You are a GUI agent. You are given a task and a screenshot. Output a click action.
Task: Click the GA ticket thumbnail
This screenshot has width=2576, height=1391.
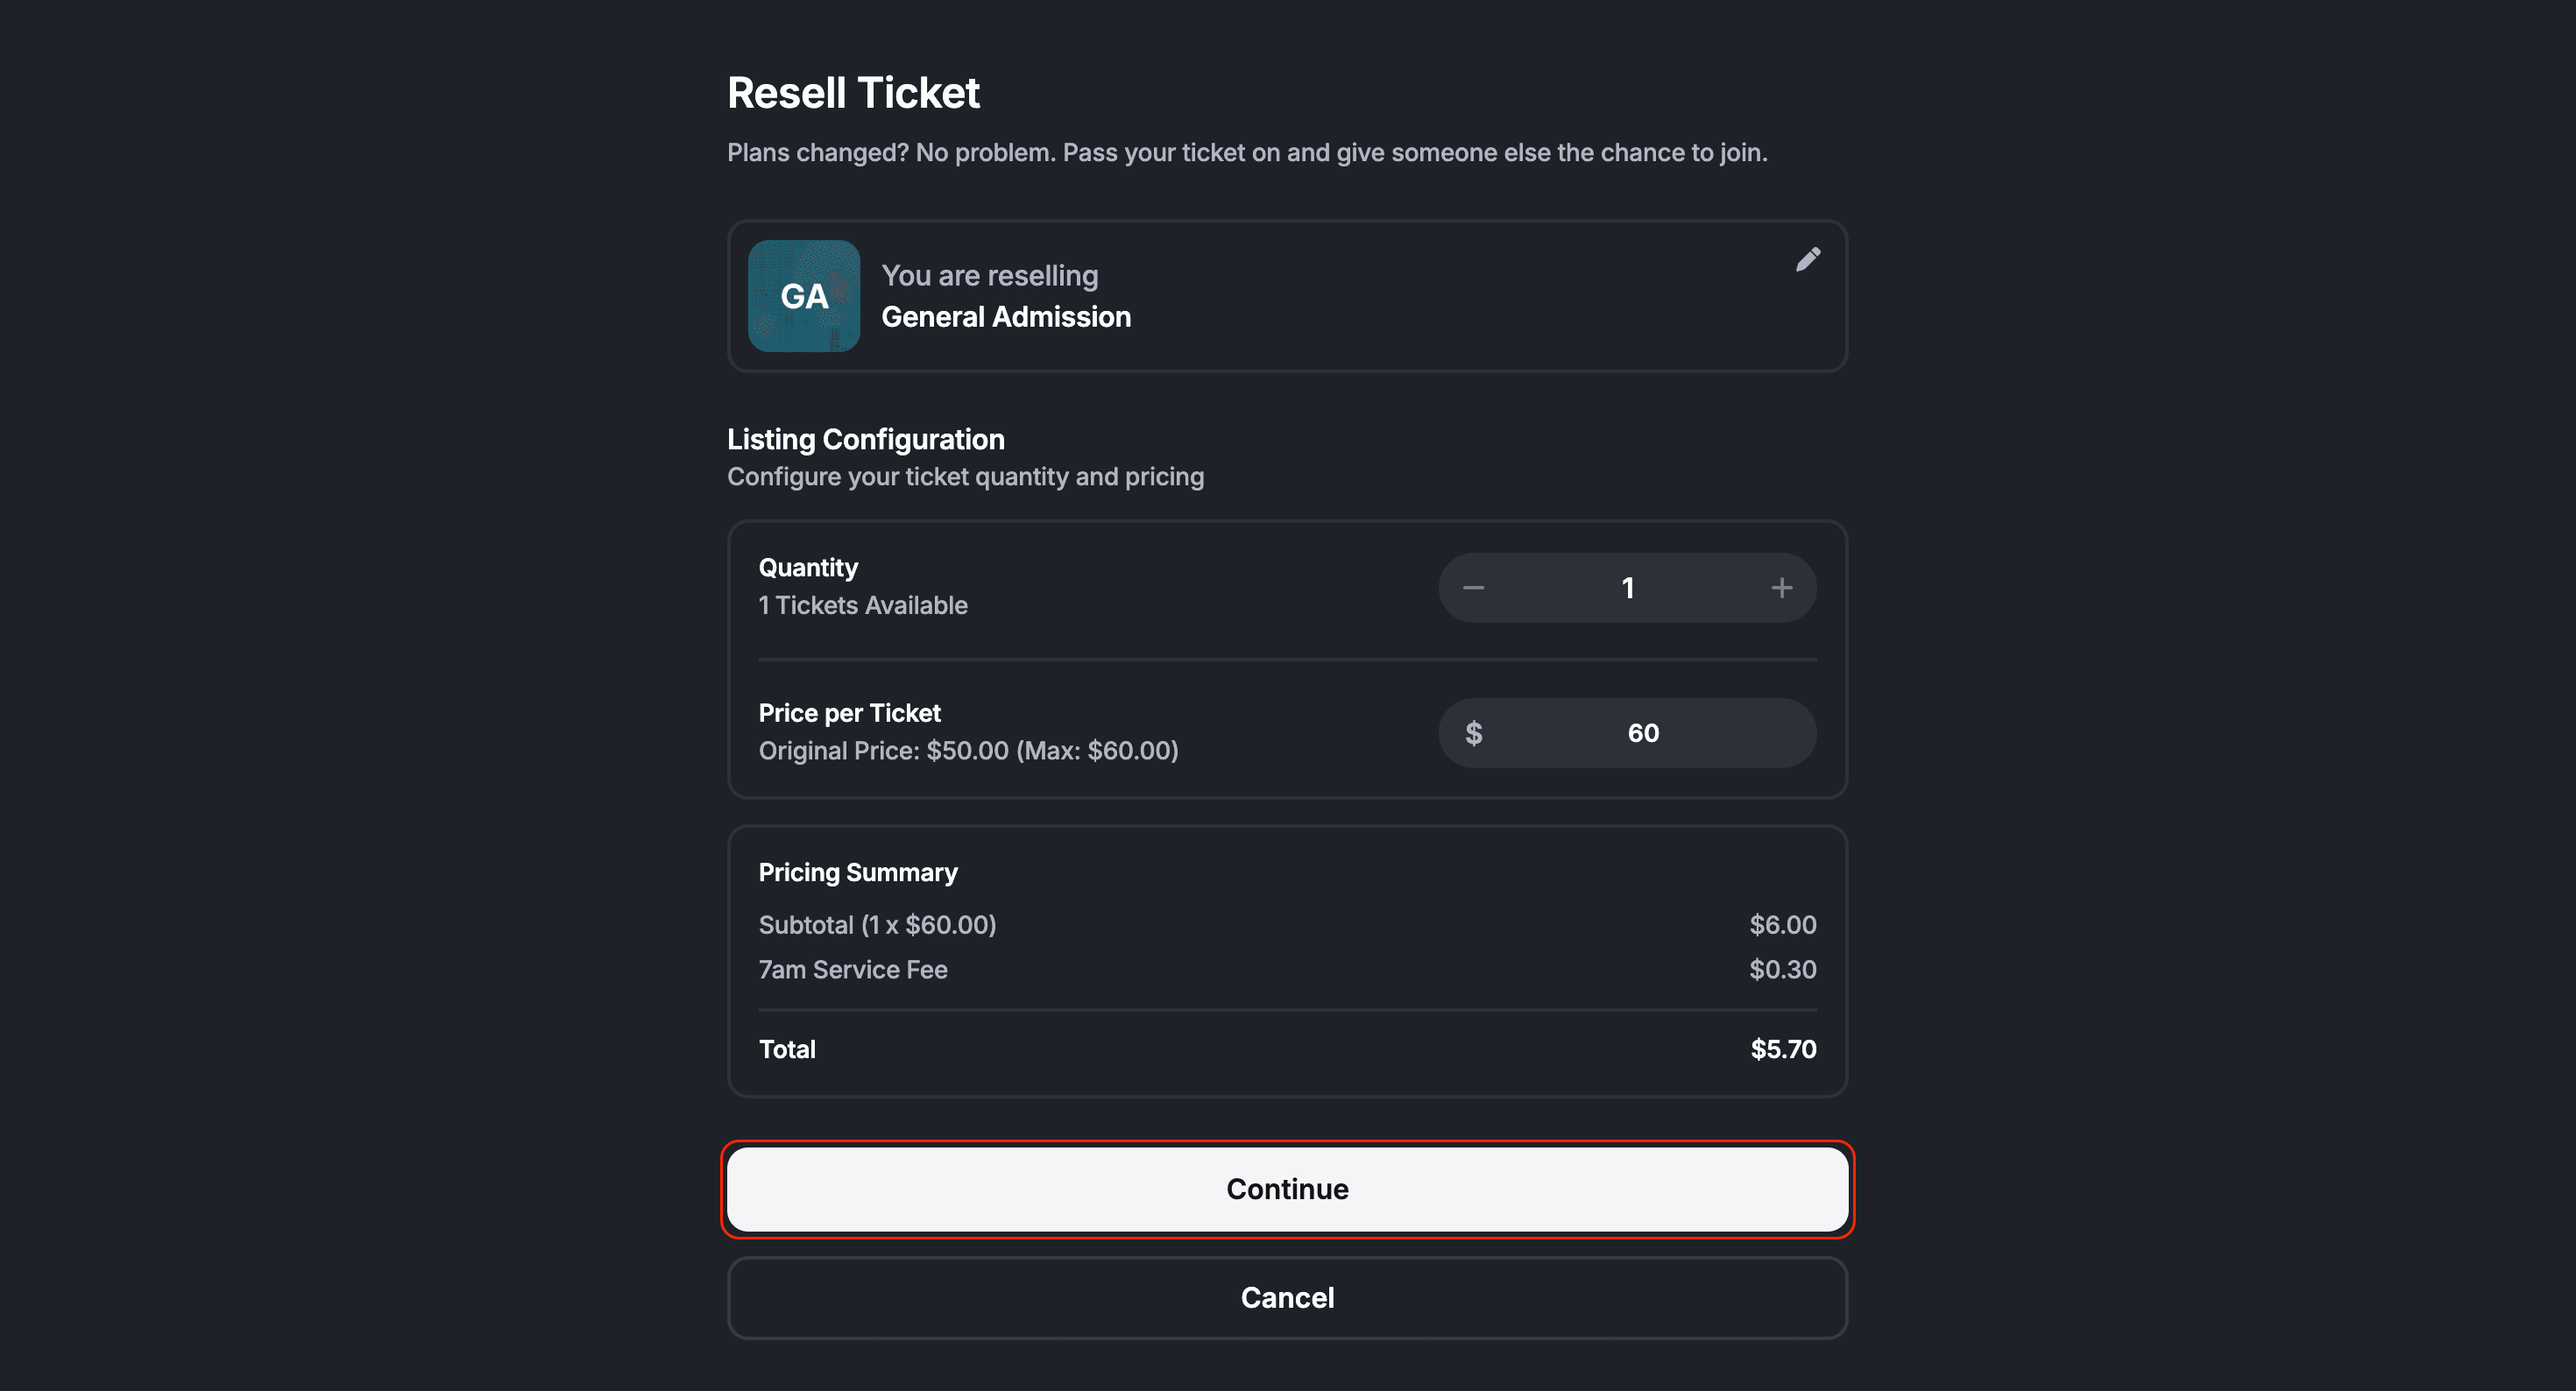coord(804,296)
